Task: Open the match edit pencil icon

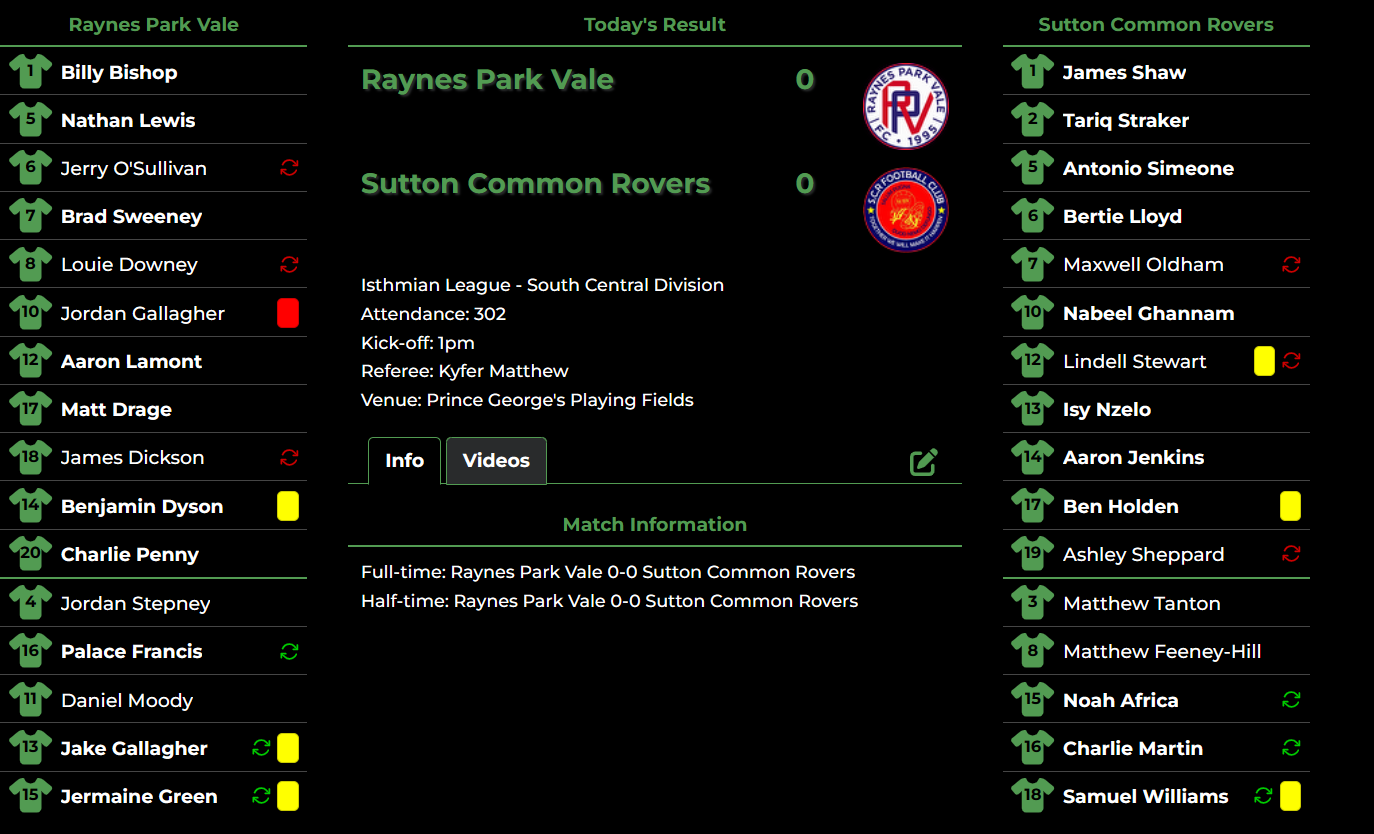Action: [x=923, y=461]
